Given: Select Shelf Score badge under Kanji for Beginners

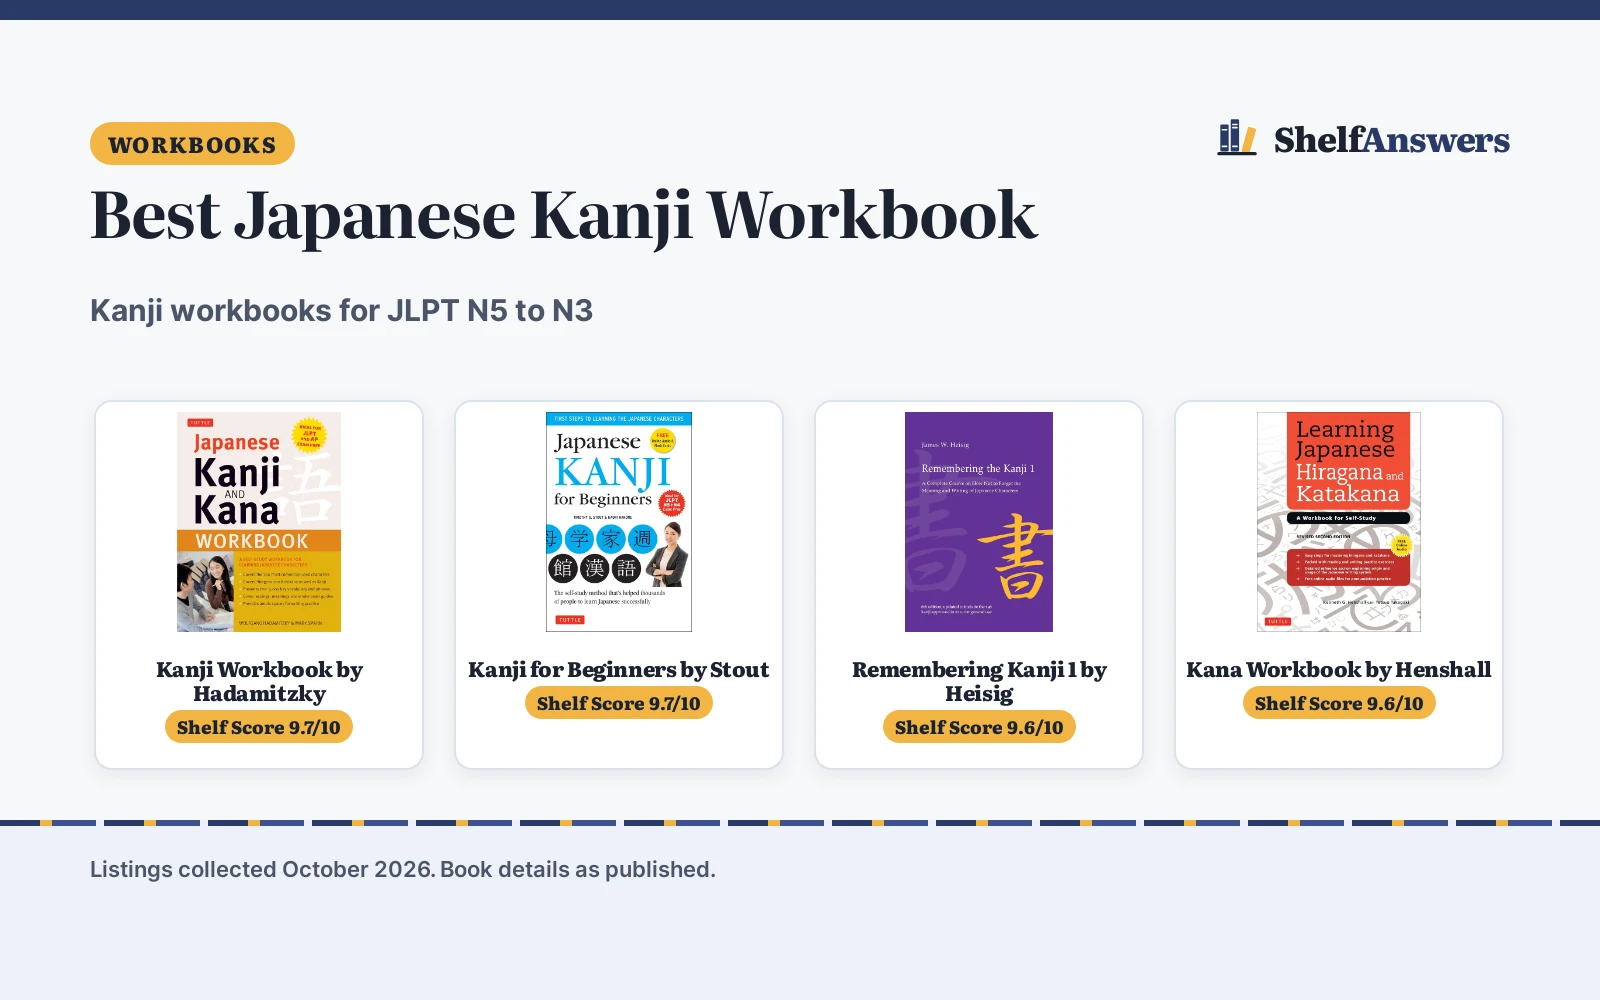Looking at the screenshot, I should 619,703.
